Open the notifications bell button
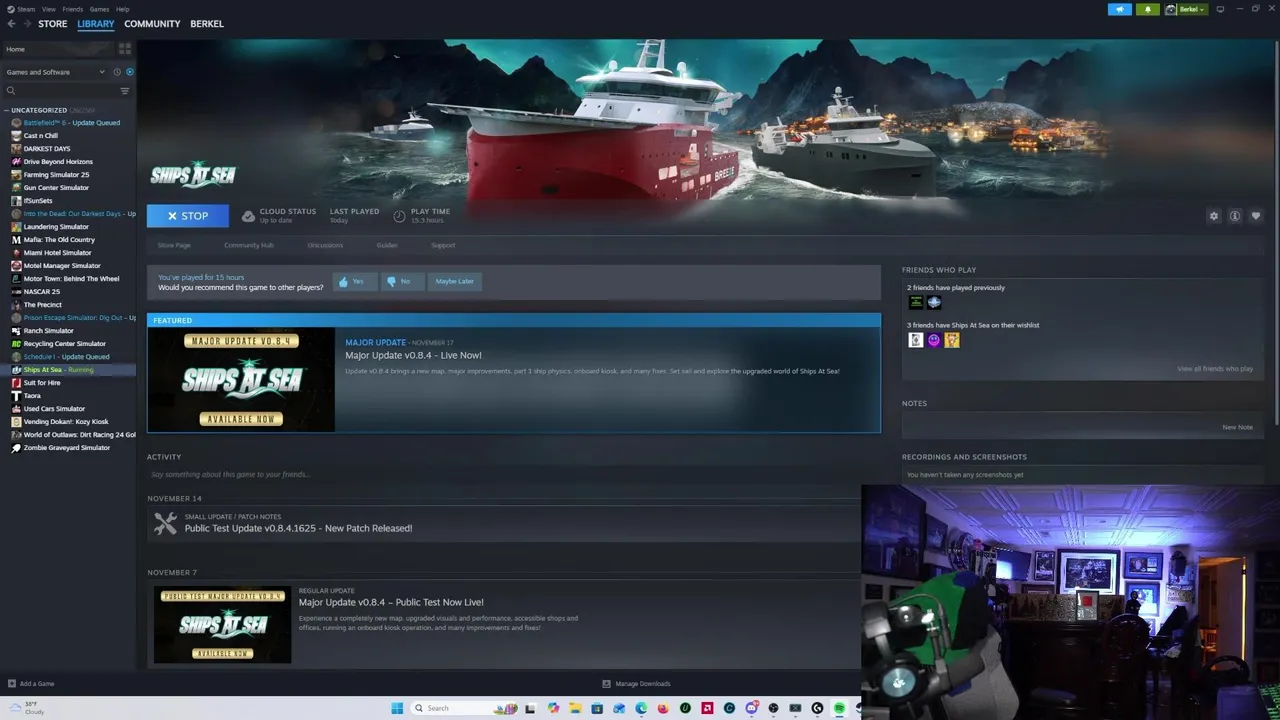The width and height of the screenshot is (1280, 720). [x=1147, y=9]
